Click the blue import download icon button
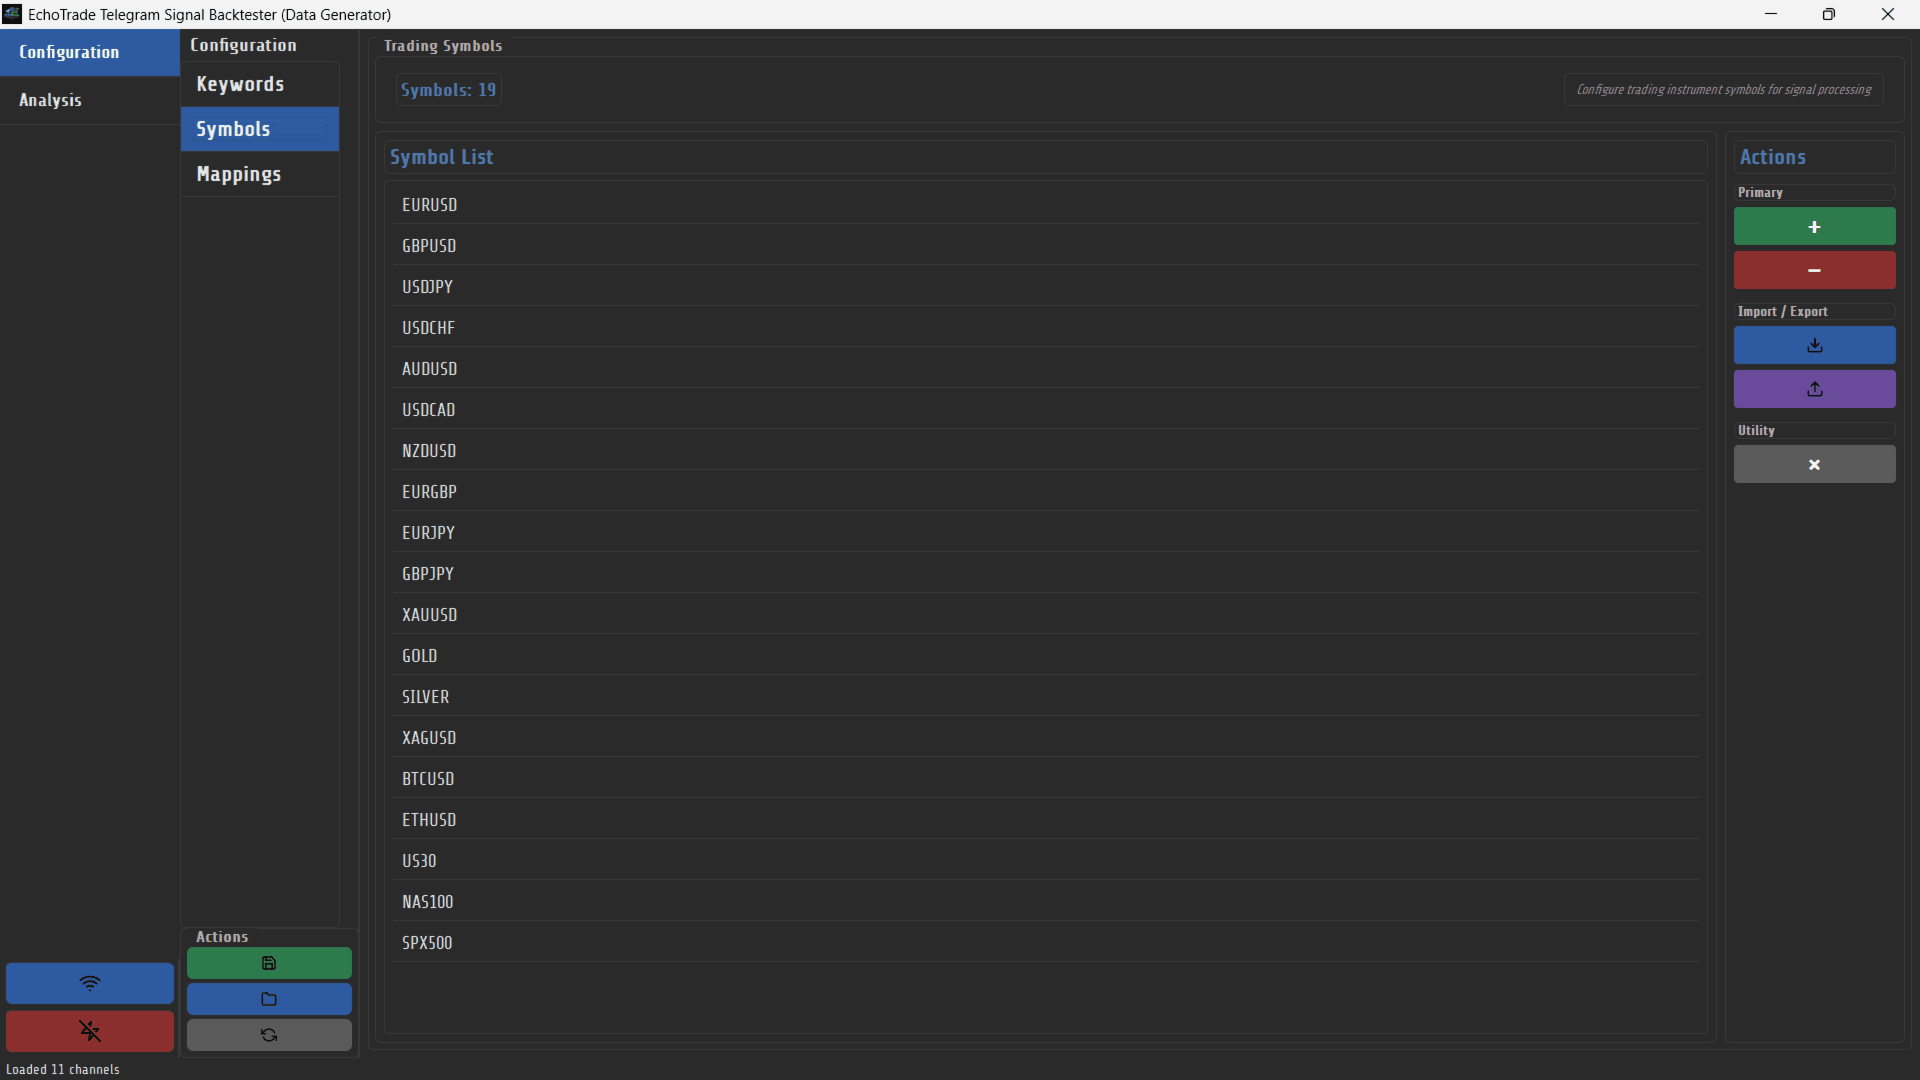This screenshot has height=1080, width=1920. pos(1814,345)
